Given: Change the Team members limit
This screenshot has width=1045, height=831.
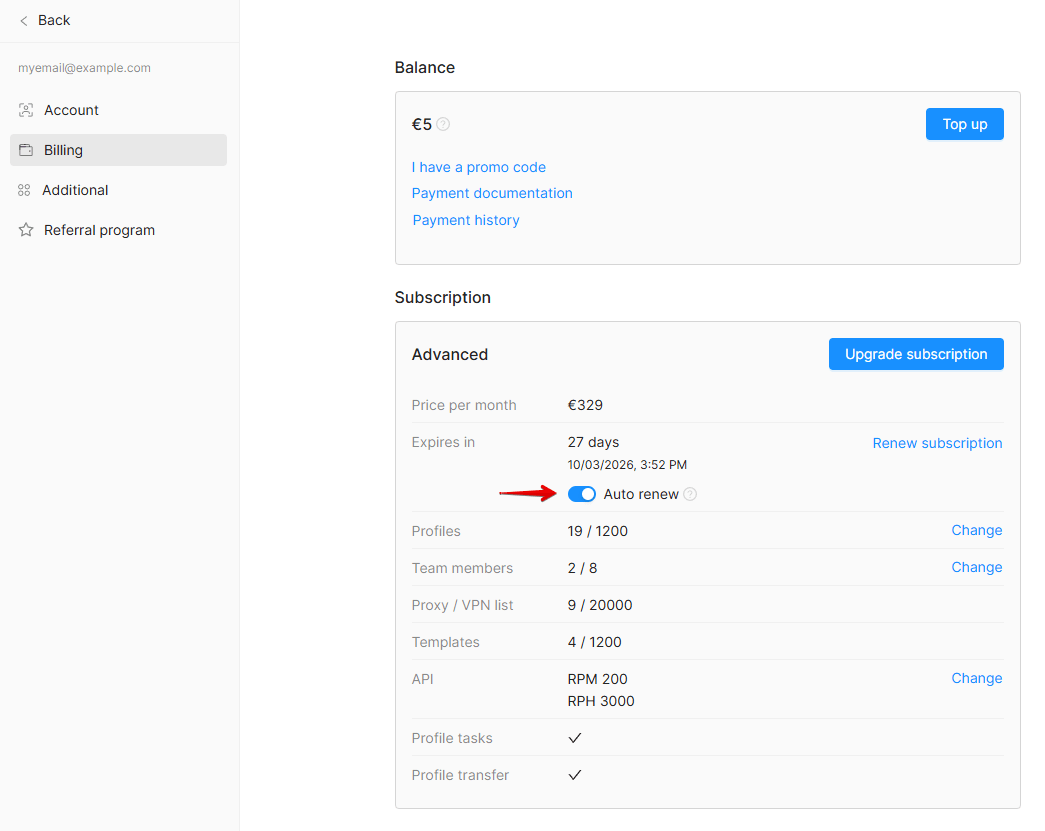Looking at the screenshot, I should tap(976, 567).
